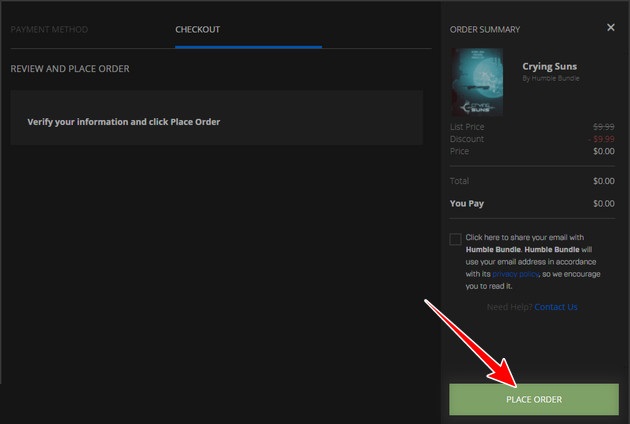This screenshot has height=424, width=630.
Task: Click the Order Summary heading
Action: pyautogui.click(x=485, y=29)
